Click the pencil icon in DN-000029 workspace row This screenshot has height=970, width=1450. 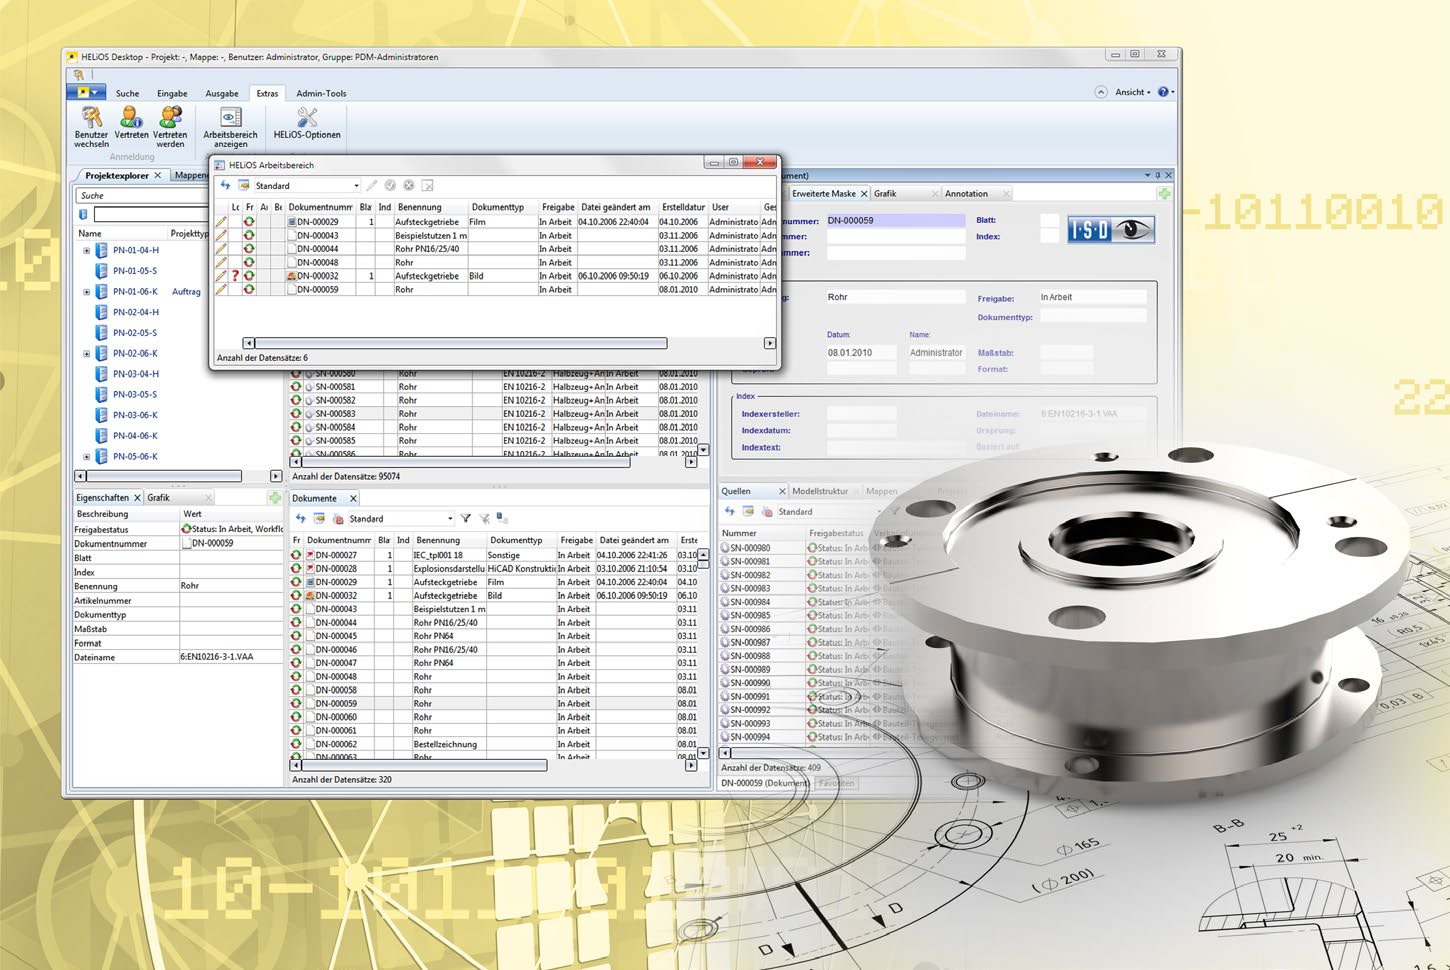pyautogui.click(x=221, y=222)
